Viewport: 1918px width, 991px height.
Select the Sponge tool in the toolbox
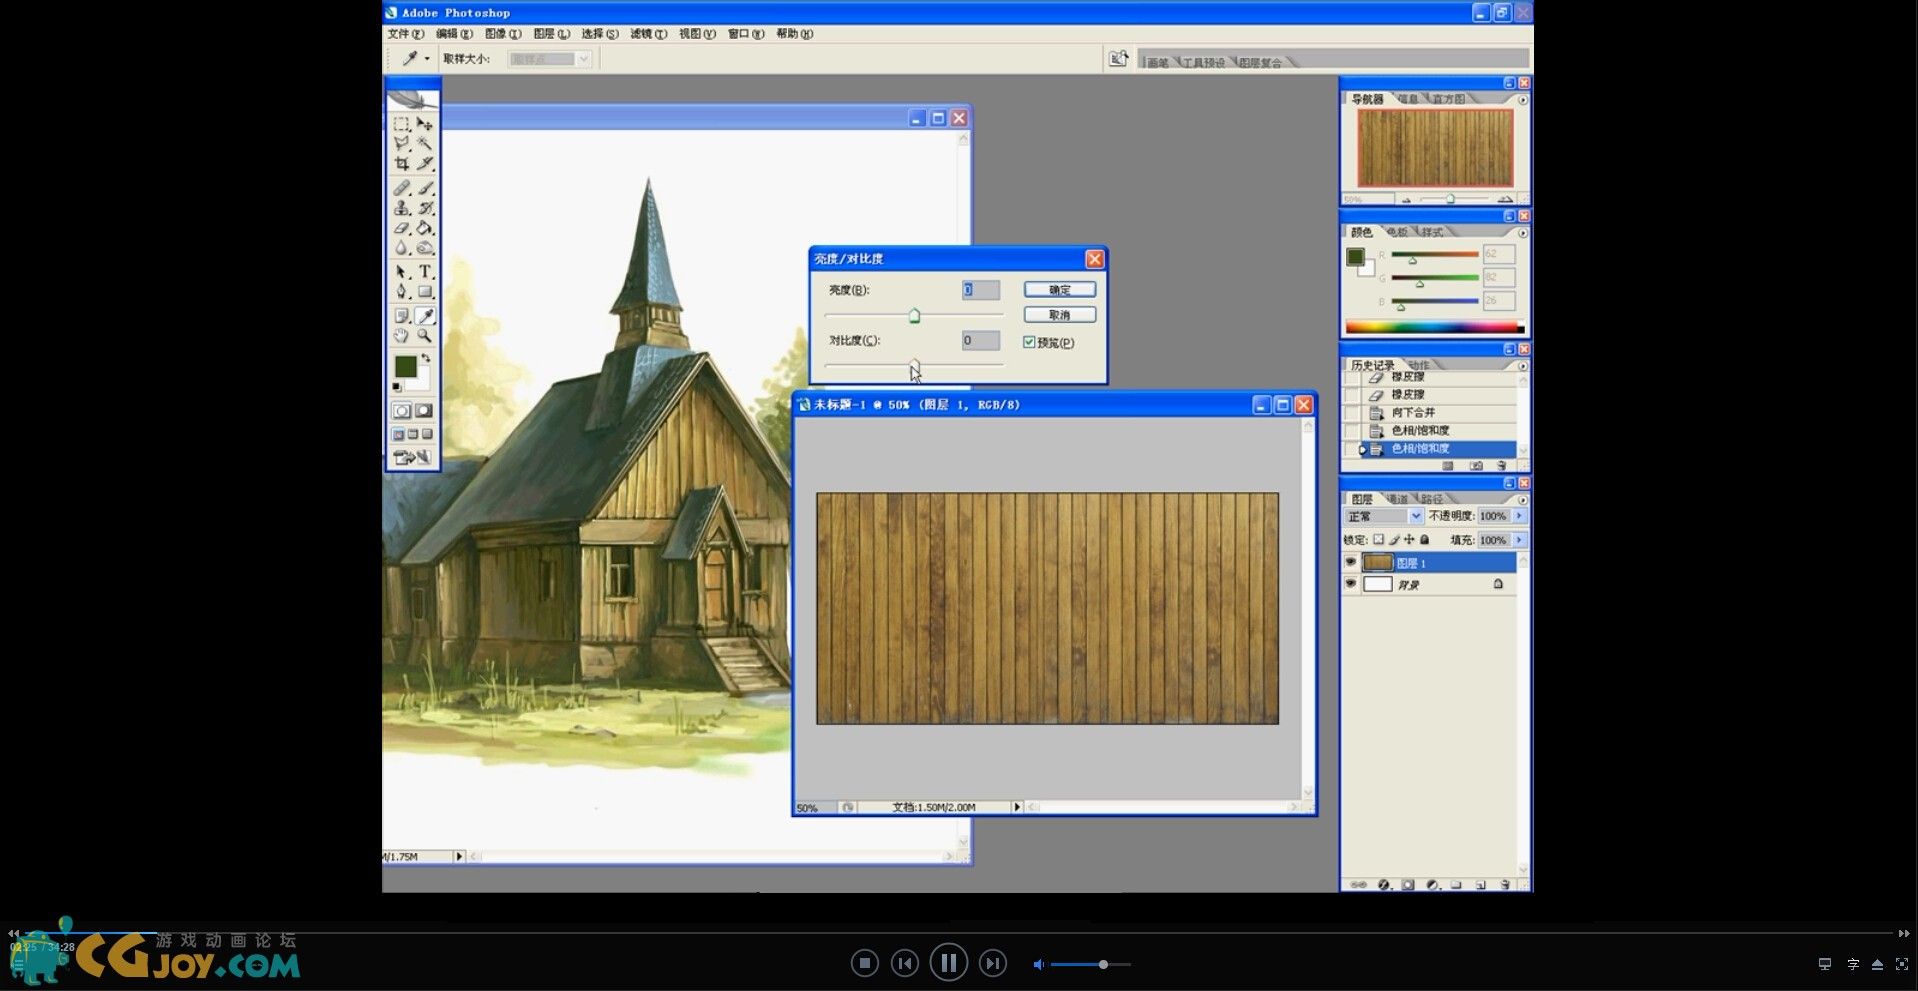point(425,248)
